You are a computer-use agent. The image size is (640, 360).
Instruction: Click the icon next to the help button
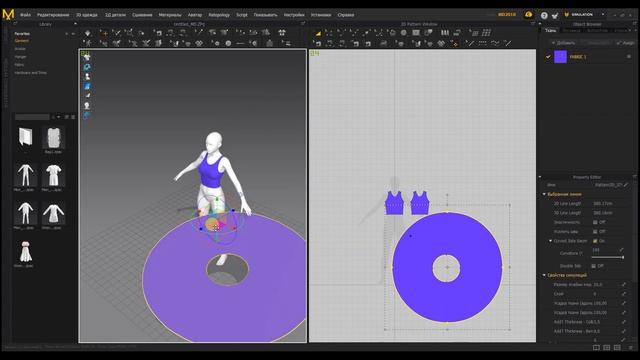coord(555,15)
